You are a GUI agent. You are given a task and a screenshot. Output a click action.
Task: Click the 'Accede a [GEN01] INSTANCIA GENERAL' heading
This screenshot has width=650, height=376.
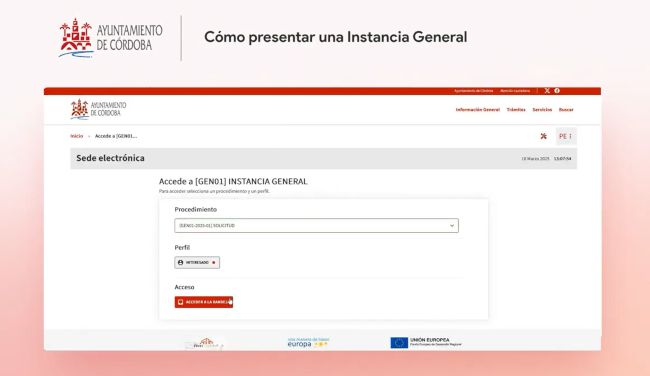click(x=233, y=181)
